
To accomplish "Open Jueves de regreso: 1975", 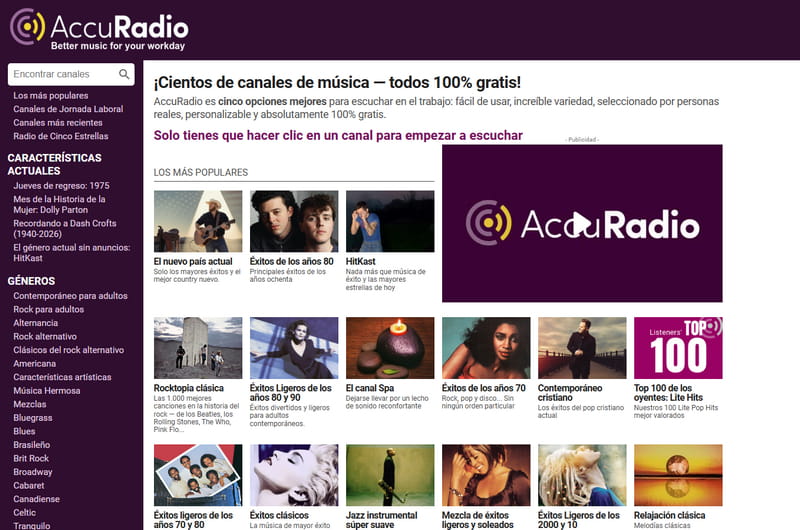I will click(x=61, y=185).
